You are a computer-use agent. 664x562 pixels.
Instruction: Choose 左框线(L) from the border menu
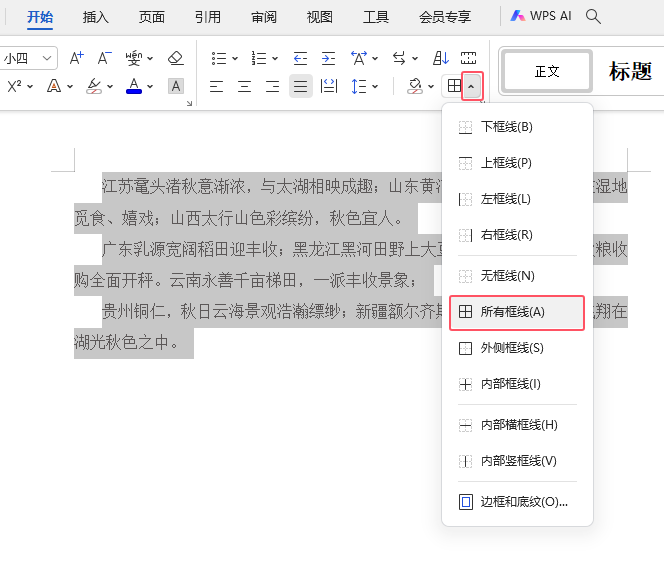pyautogui.click(x=517, y=199)
